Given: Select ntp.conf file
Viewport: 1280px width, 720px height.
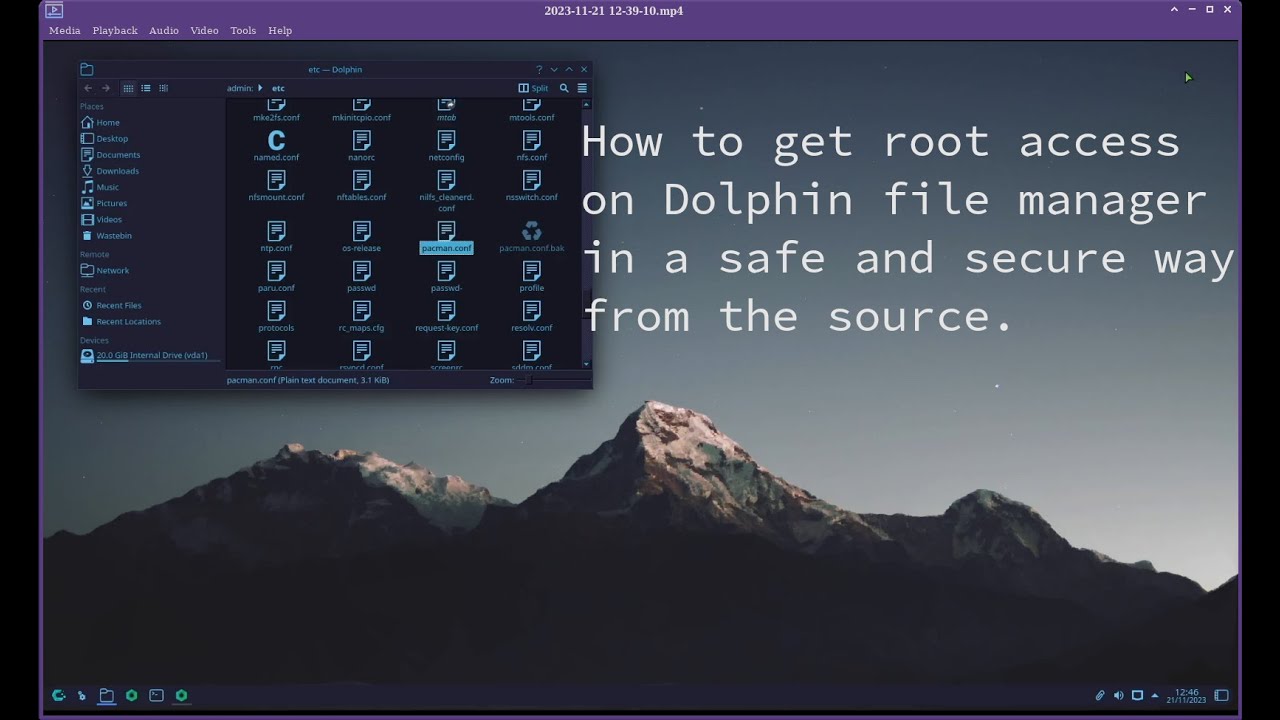Looking at the screenshot, I should 276,237.
